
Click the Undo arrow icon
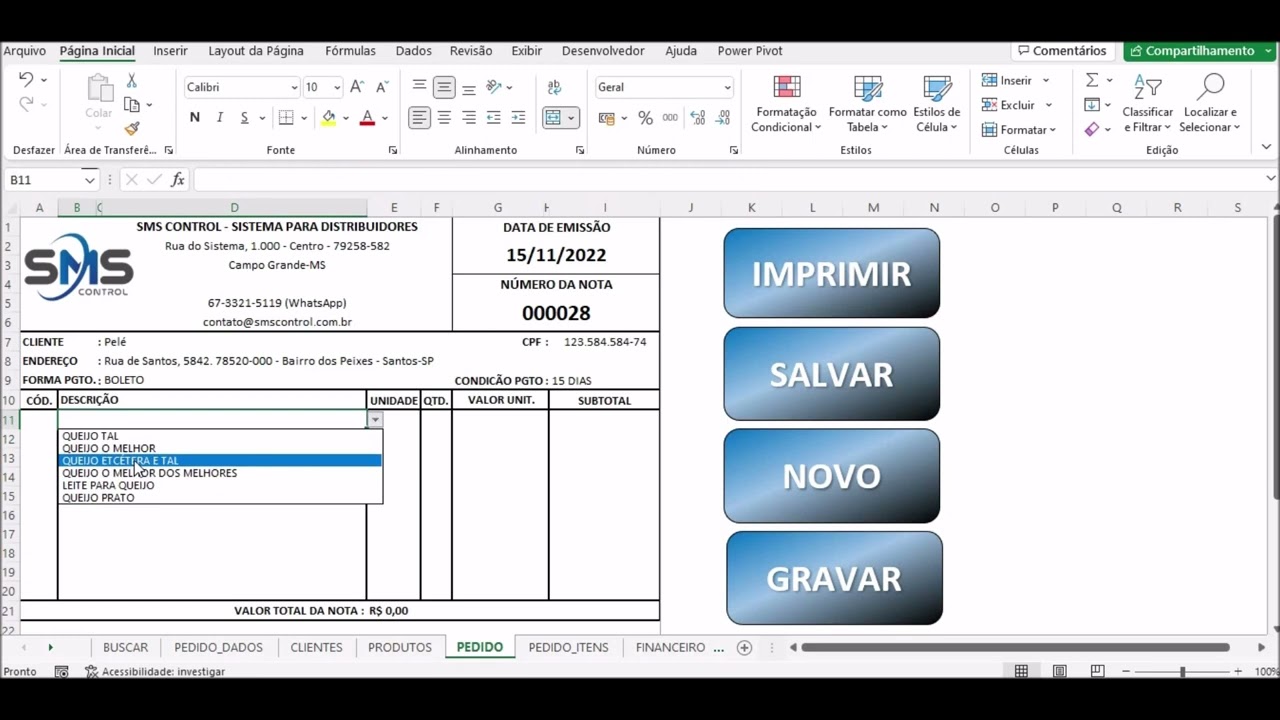tap(26, 80)
